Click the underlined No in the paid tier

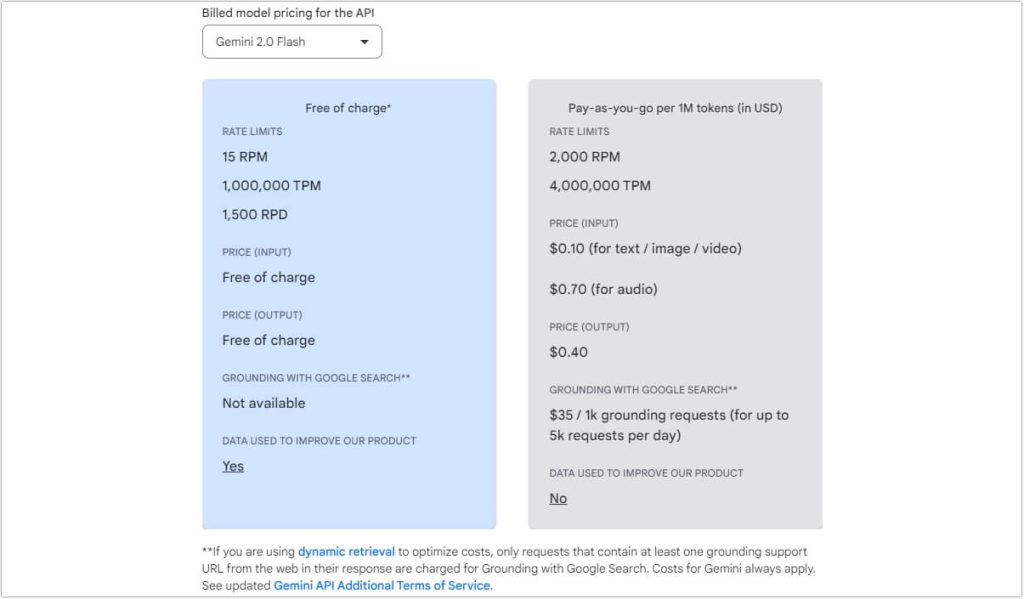pos(558,498)
